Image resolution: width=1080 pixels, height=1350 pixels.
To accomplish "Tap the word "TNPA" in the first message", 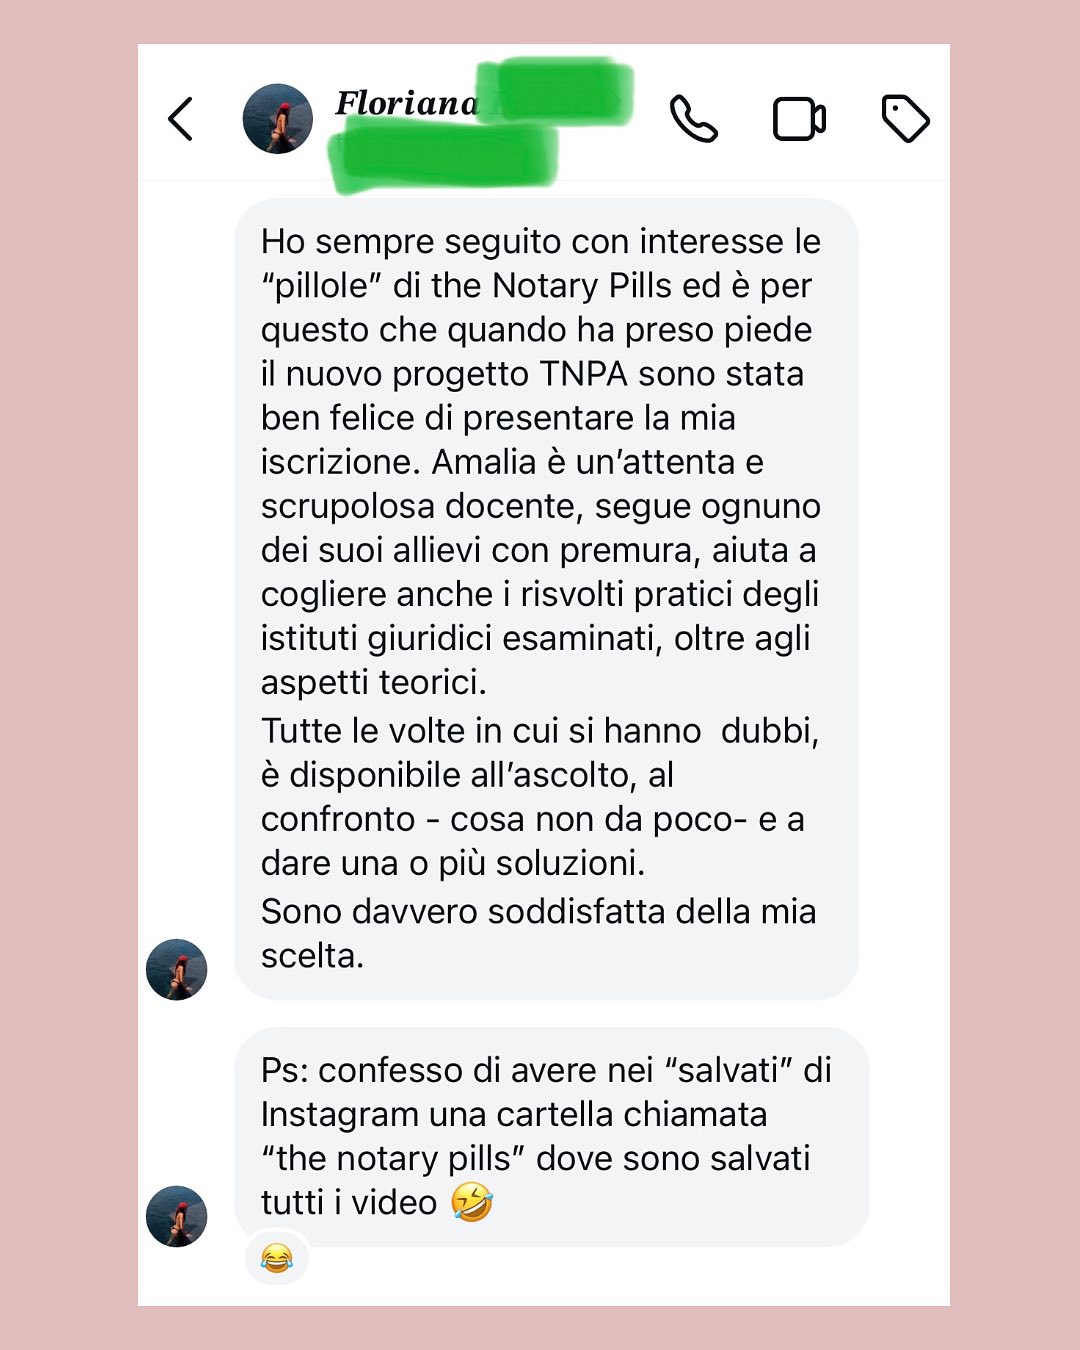I will [584, 374].
